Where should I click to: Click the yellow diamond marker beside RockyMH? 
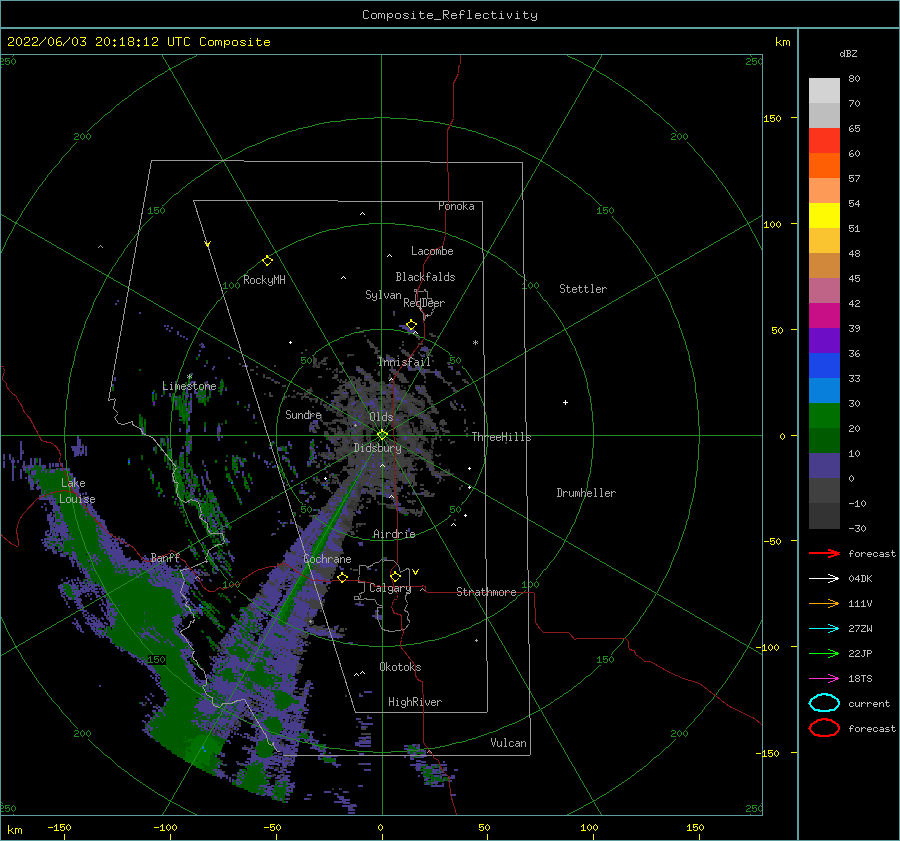[x=267, y=261]
